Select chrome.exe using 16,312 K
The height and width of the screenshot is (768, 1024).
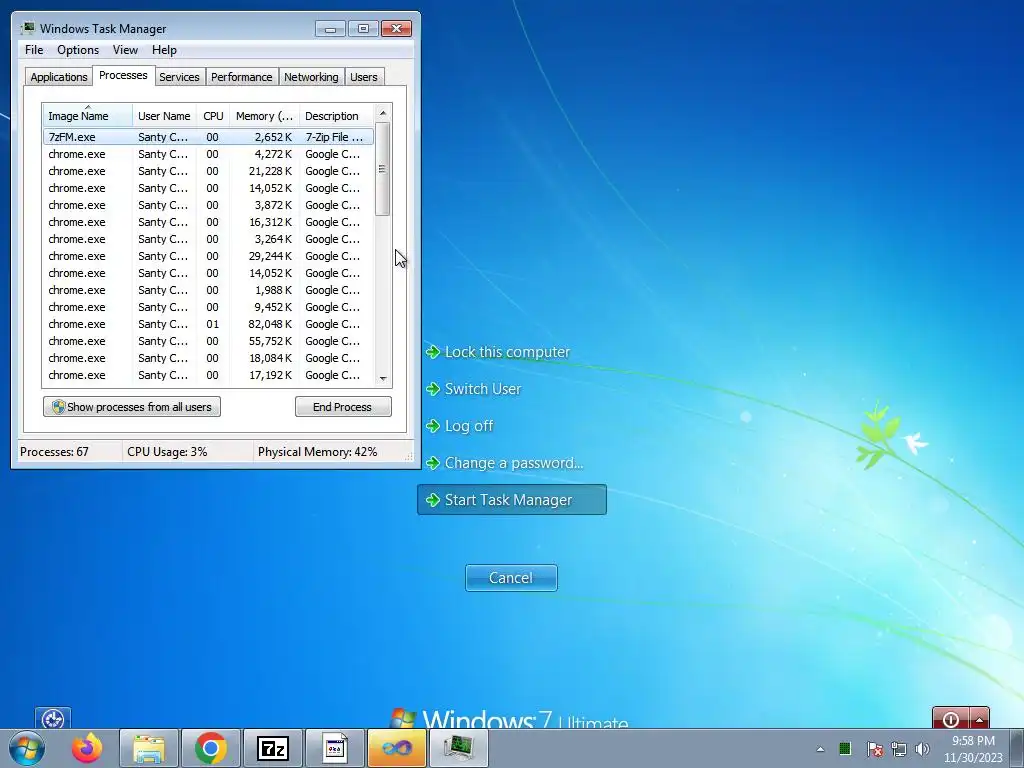tap(208, 222)
